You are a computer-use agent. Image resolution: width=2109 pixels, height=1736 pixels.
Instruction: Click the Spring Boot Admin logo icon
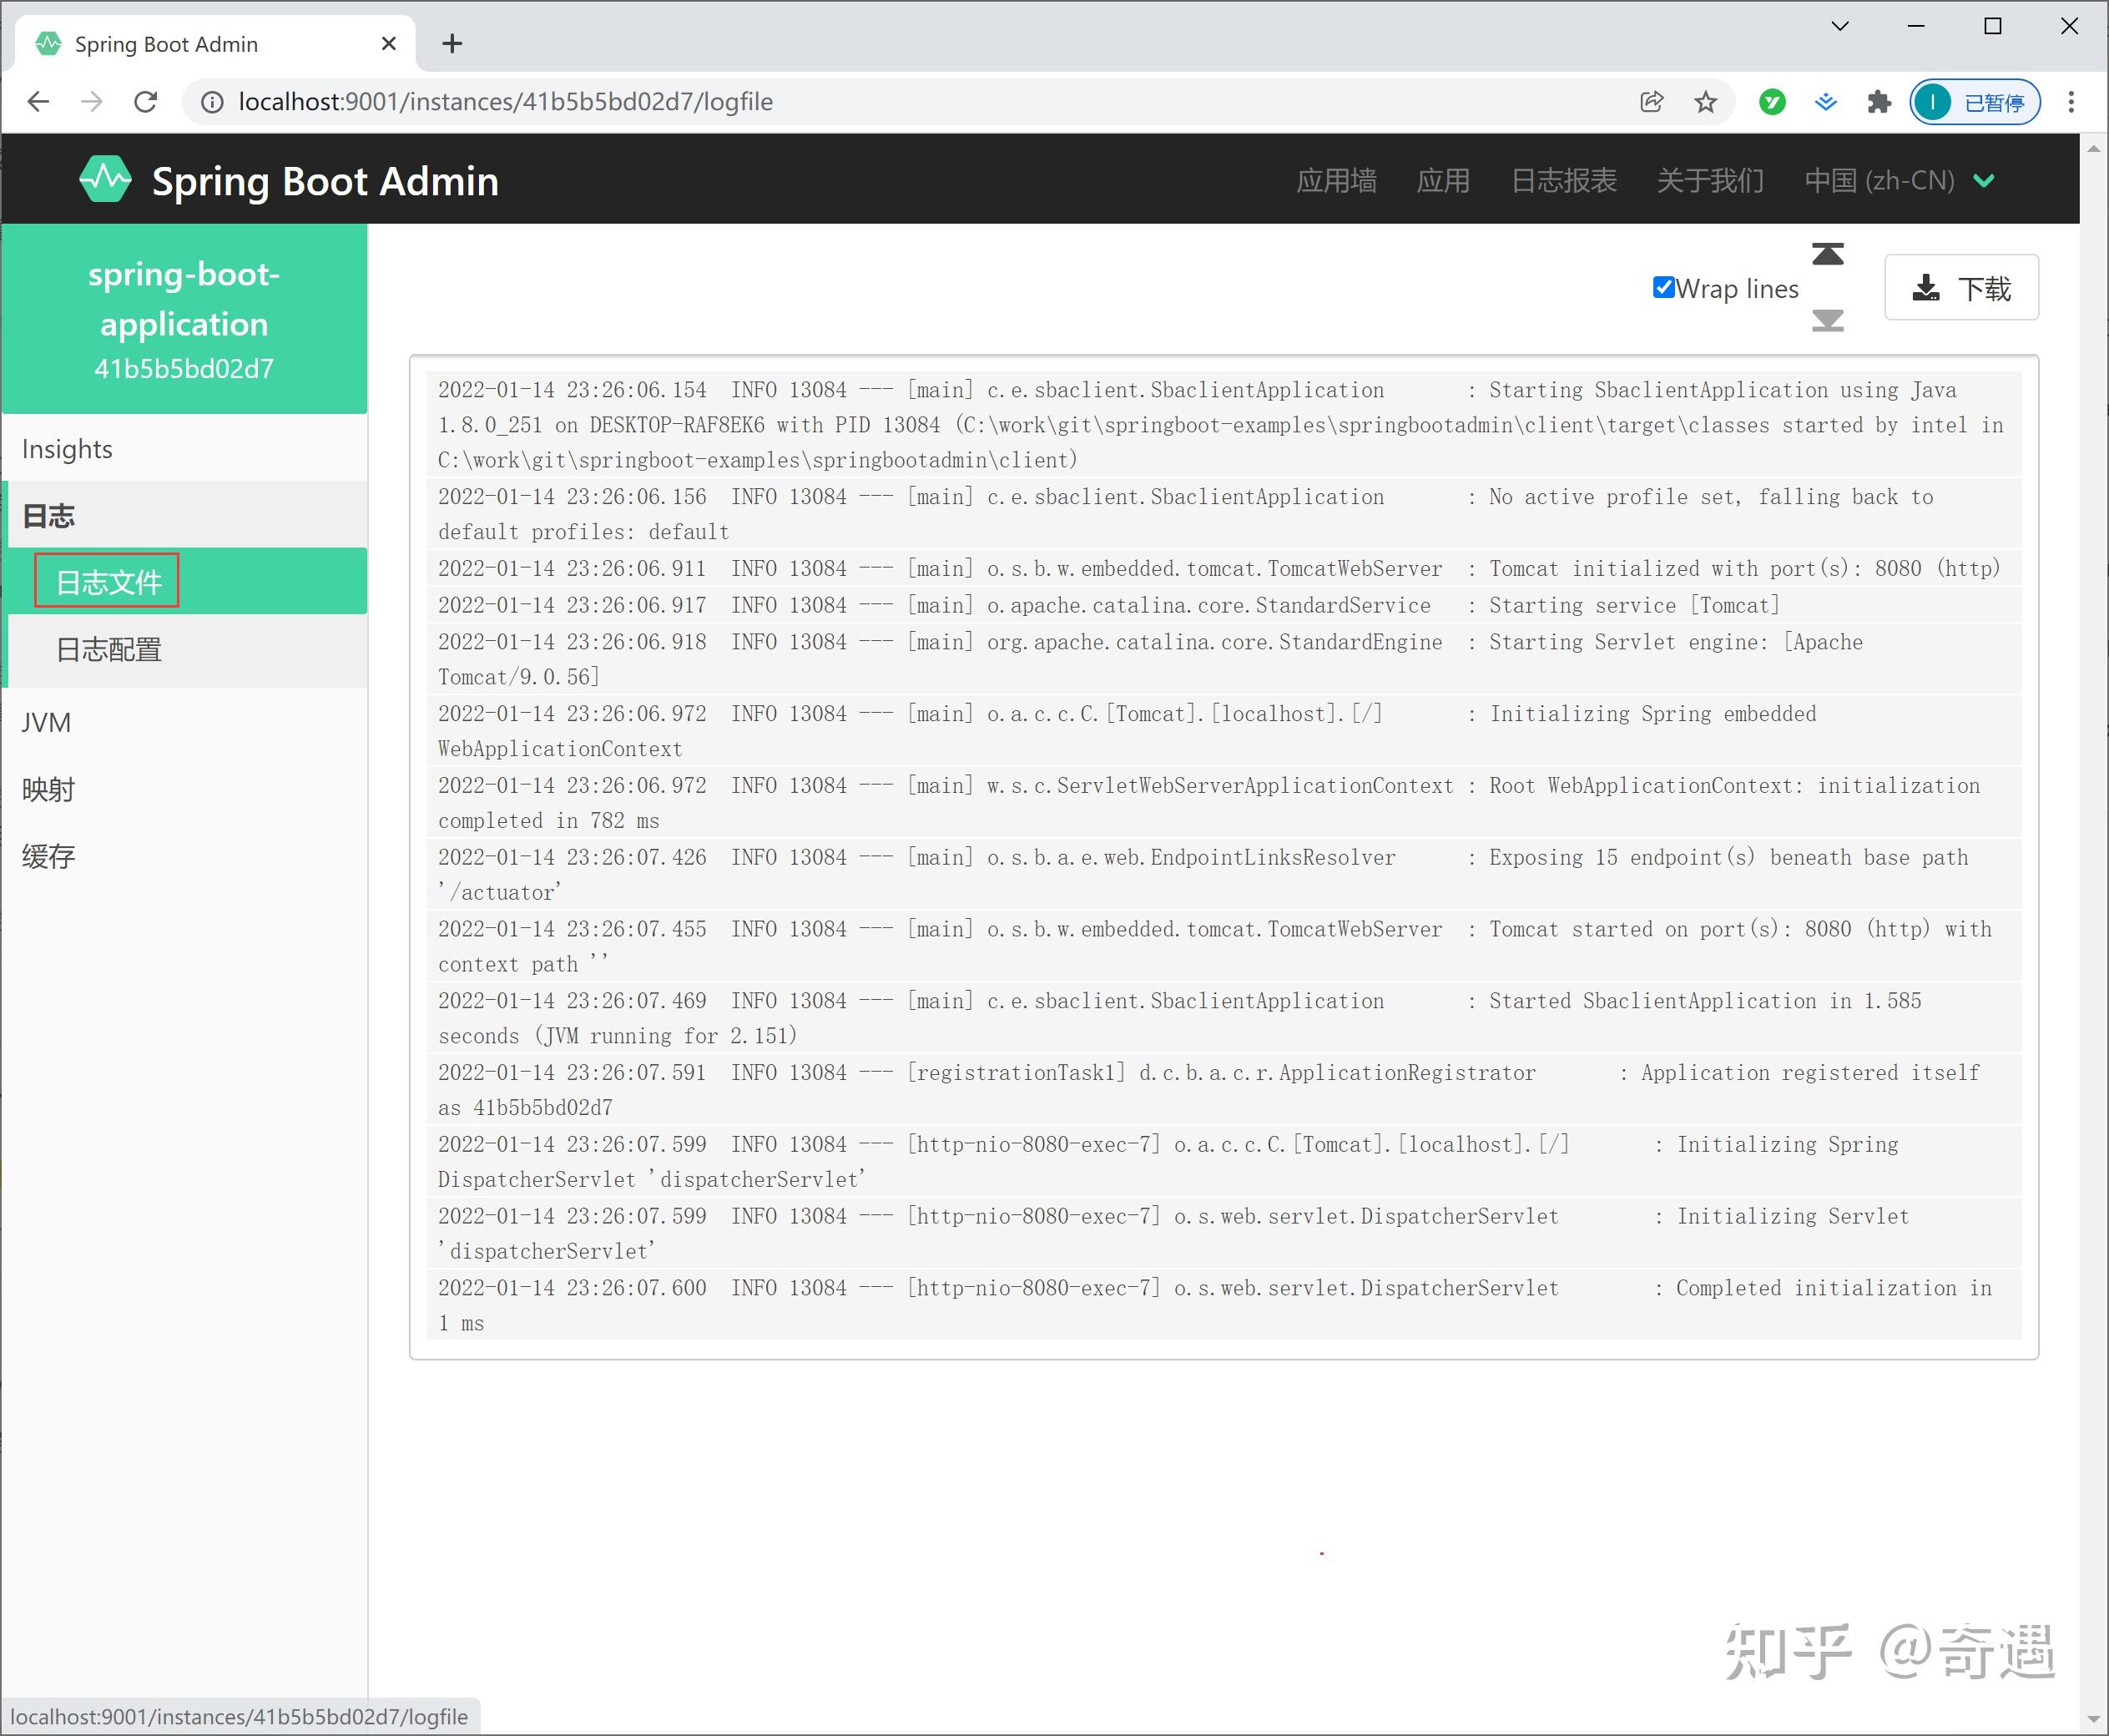106,180
